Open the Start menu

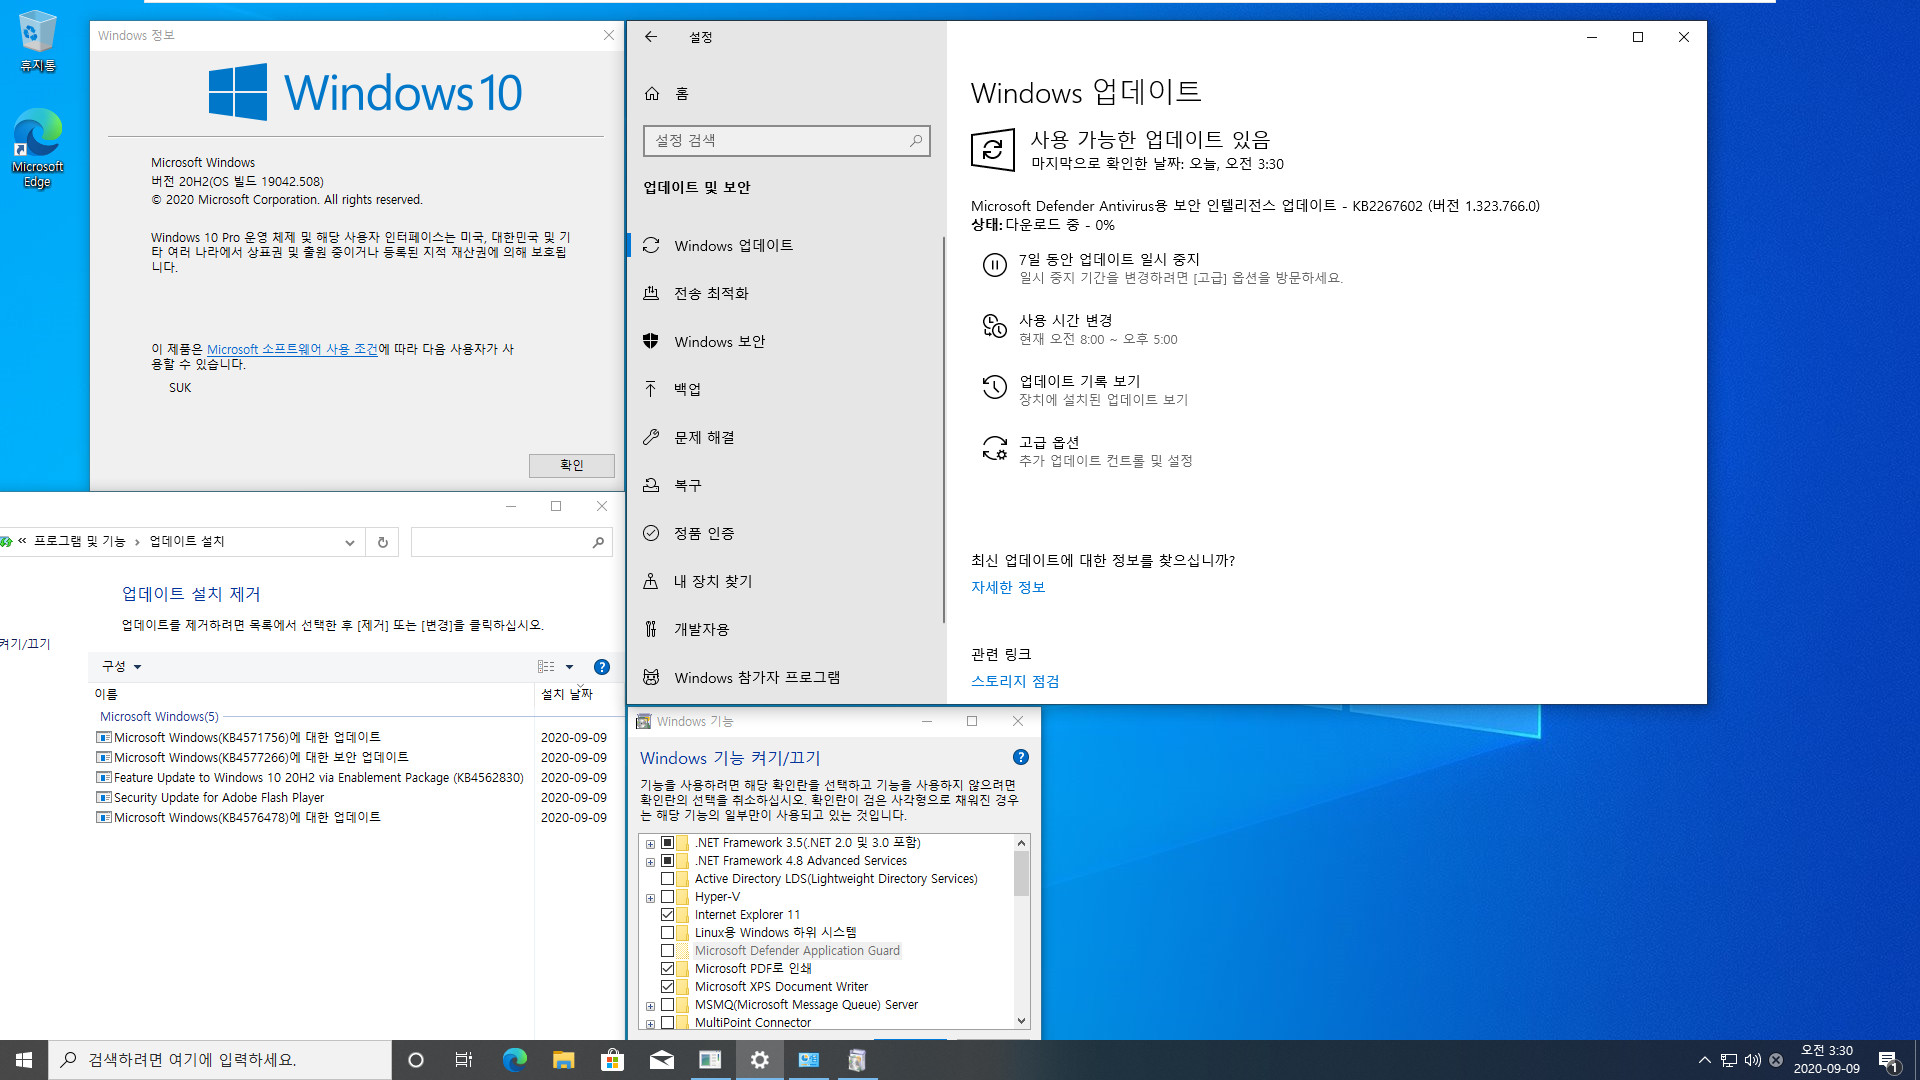pos(24,1060)
